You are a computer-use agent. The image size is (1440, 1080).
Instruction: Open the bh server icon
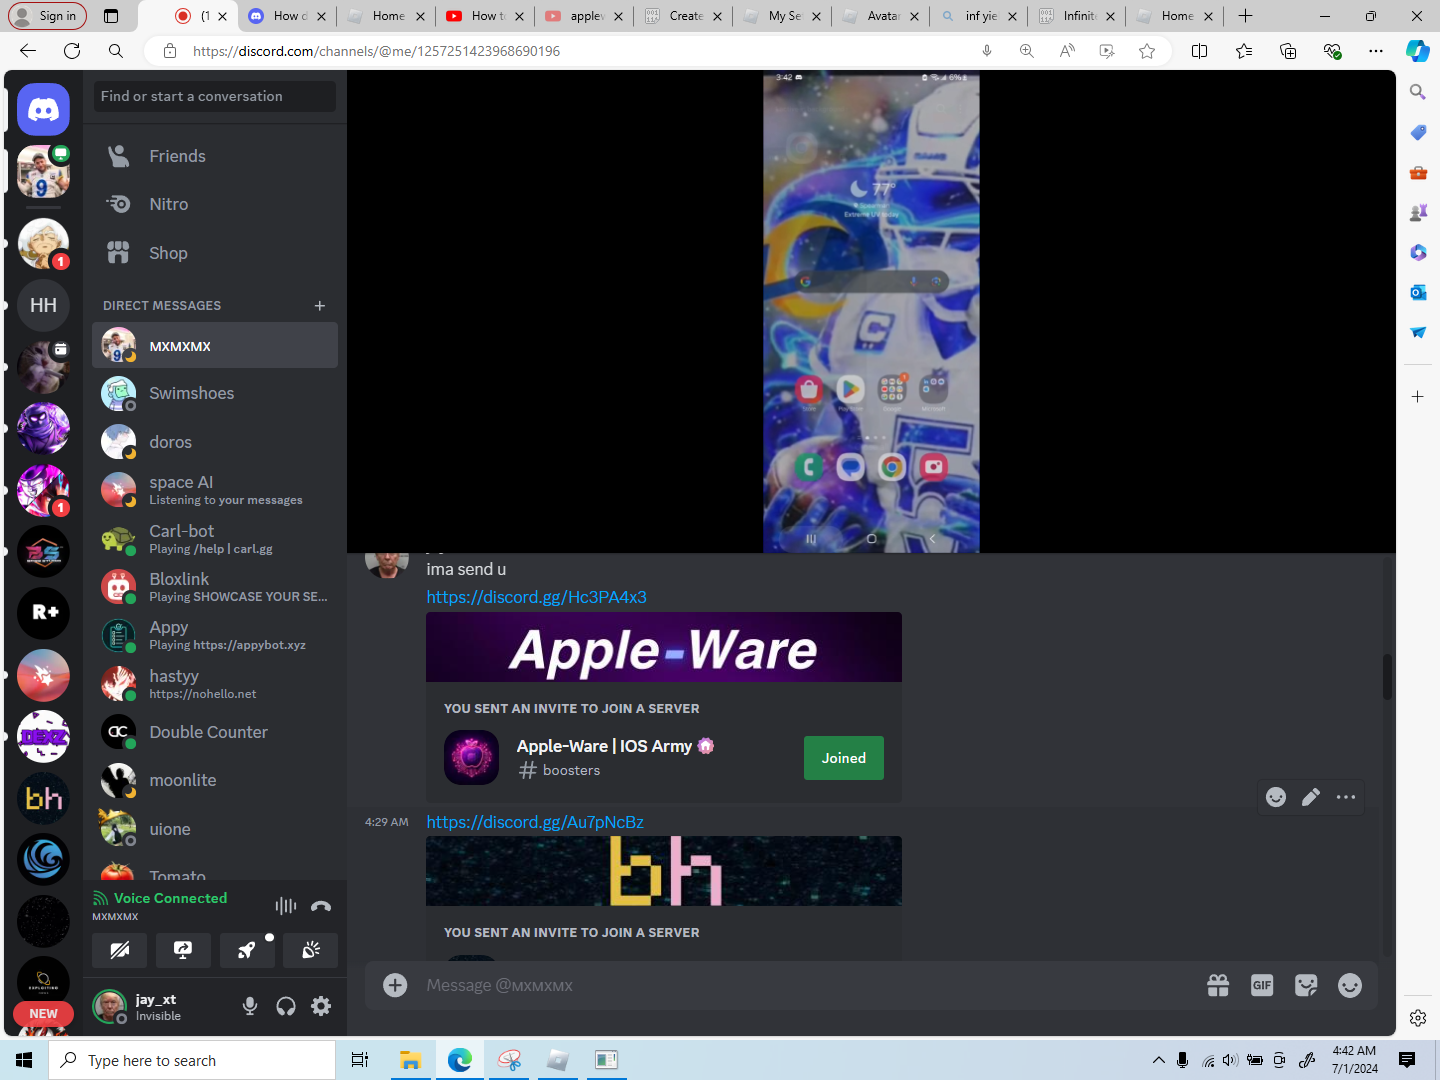(x=43, y=798)
